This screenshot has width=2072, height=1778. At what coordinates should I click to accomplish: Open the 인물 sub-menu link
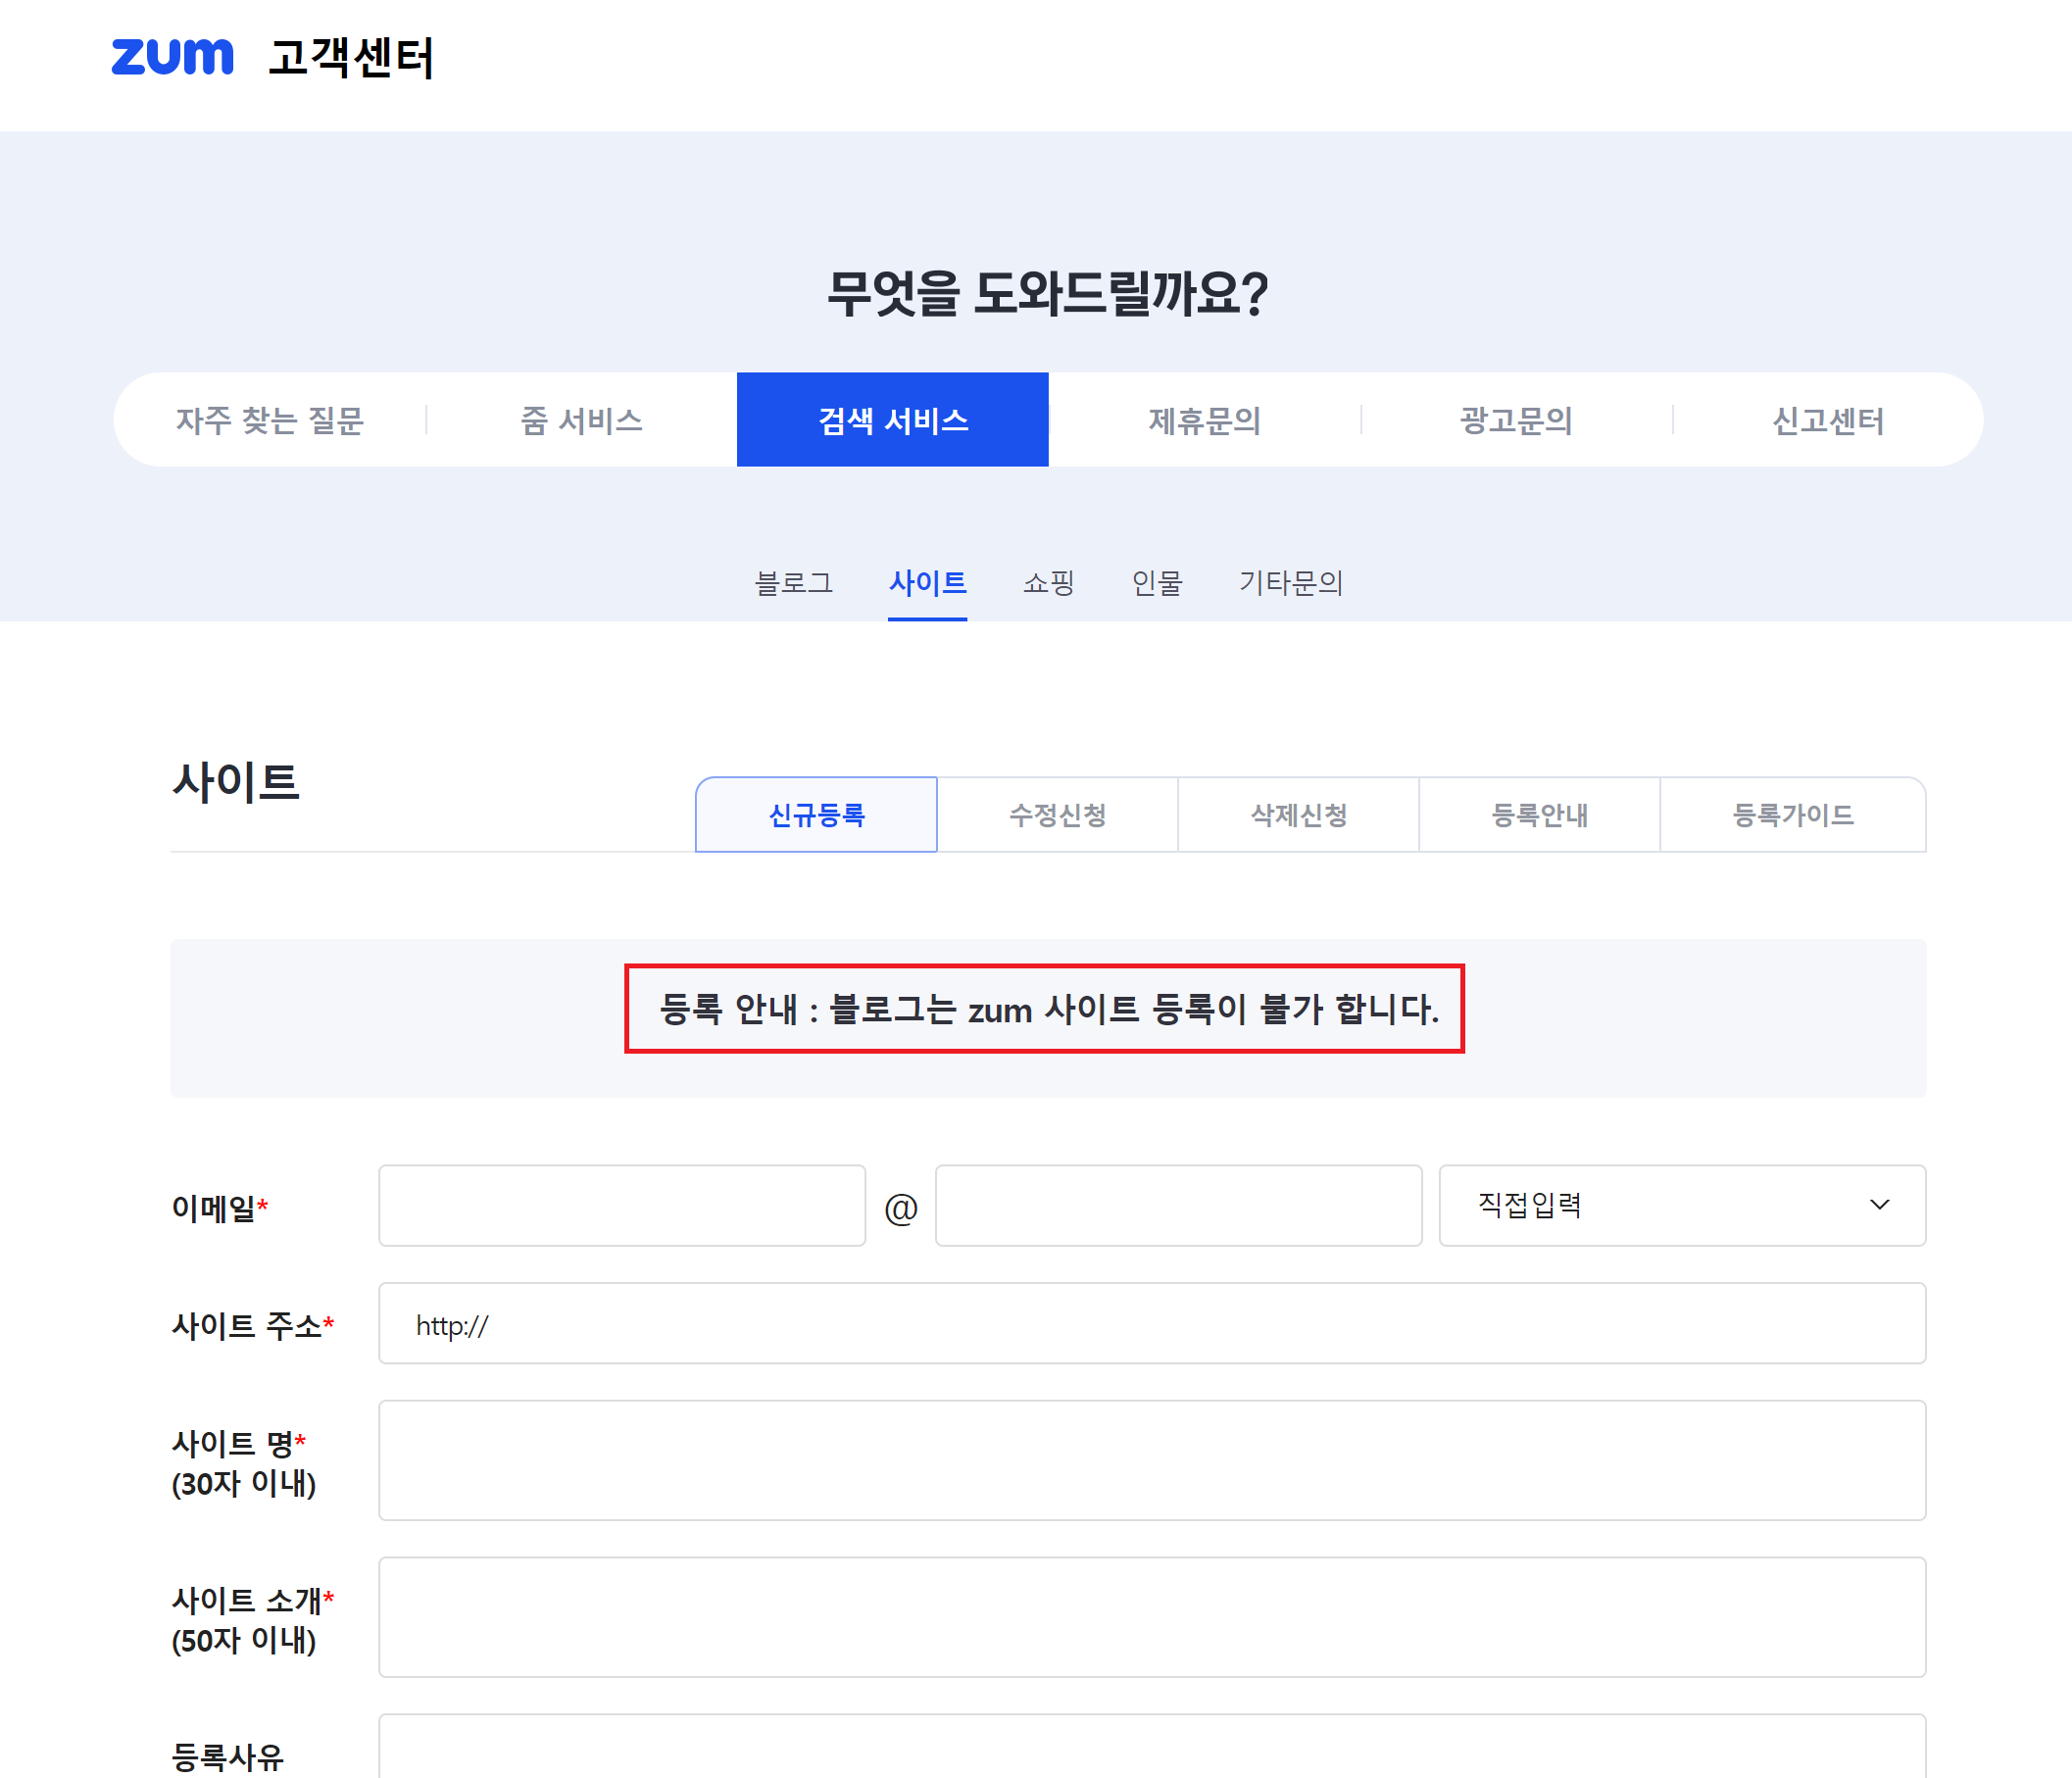[x=1156, y=582]
